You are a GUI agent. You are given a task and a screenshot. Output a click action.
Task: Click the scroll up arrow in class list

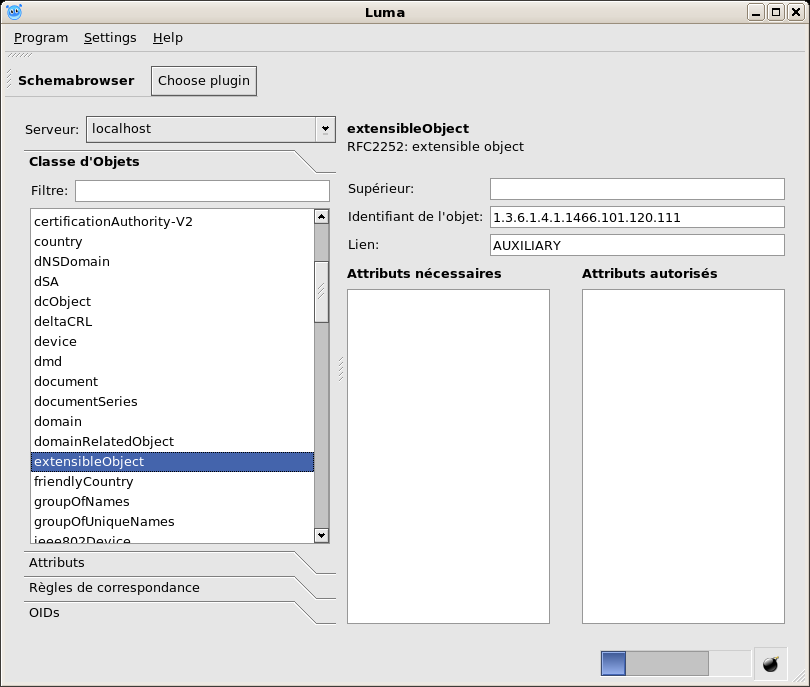click(x=321, y=216)
